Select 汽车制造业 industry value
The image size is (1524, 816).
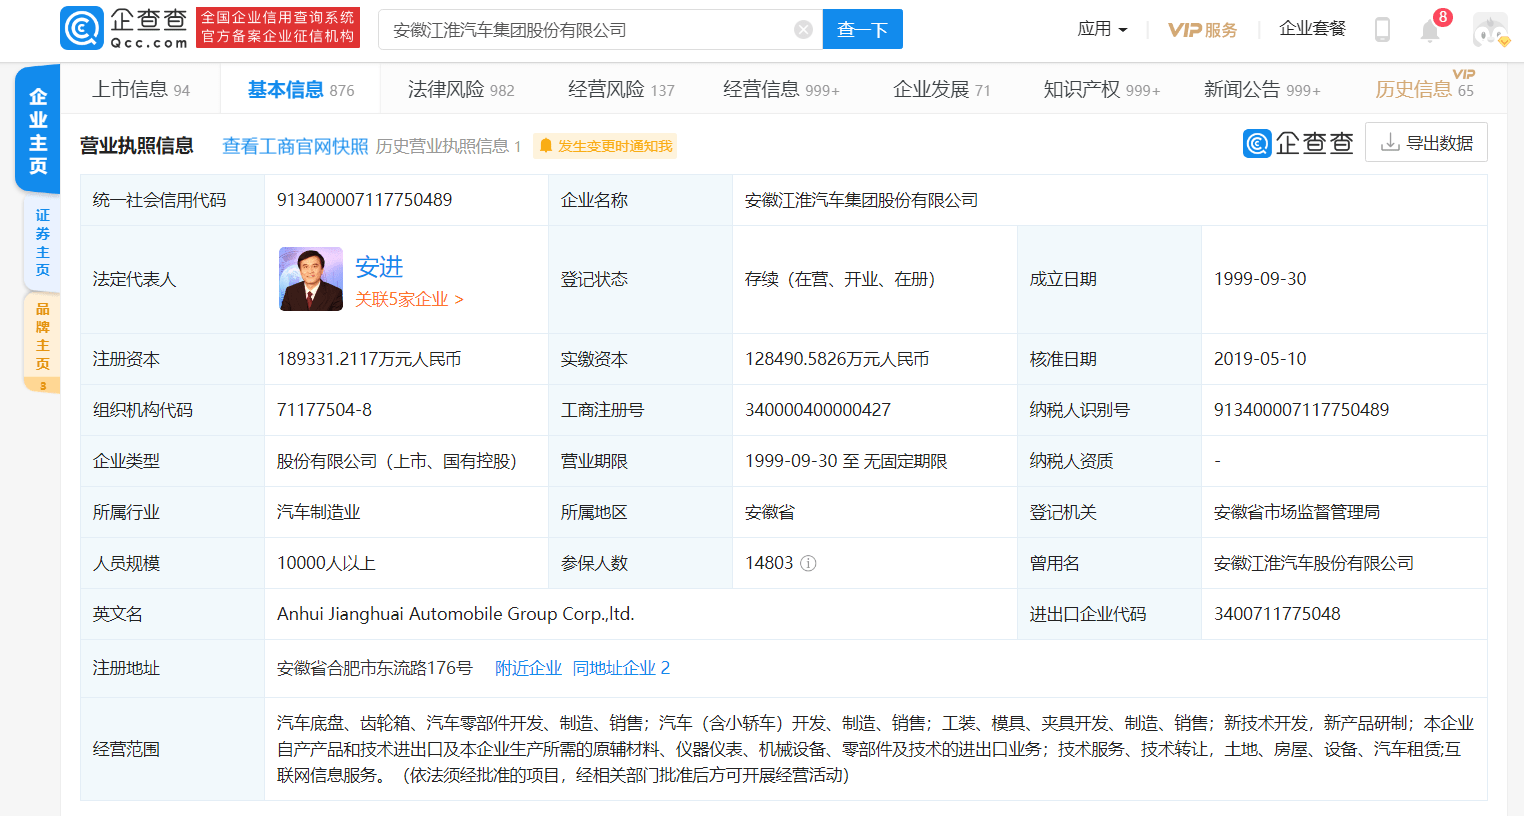(318, 512)
